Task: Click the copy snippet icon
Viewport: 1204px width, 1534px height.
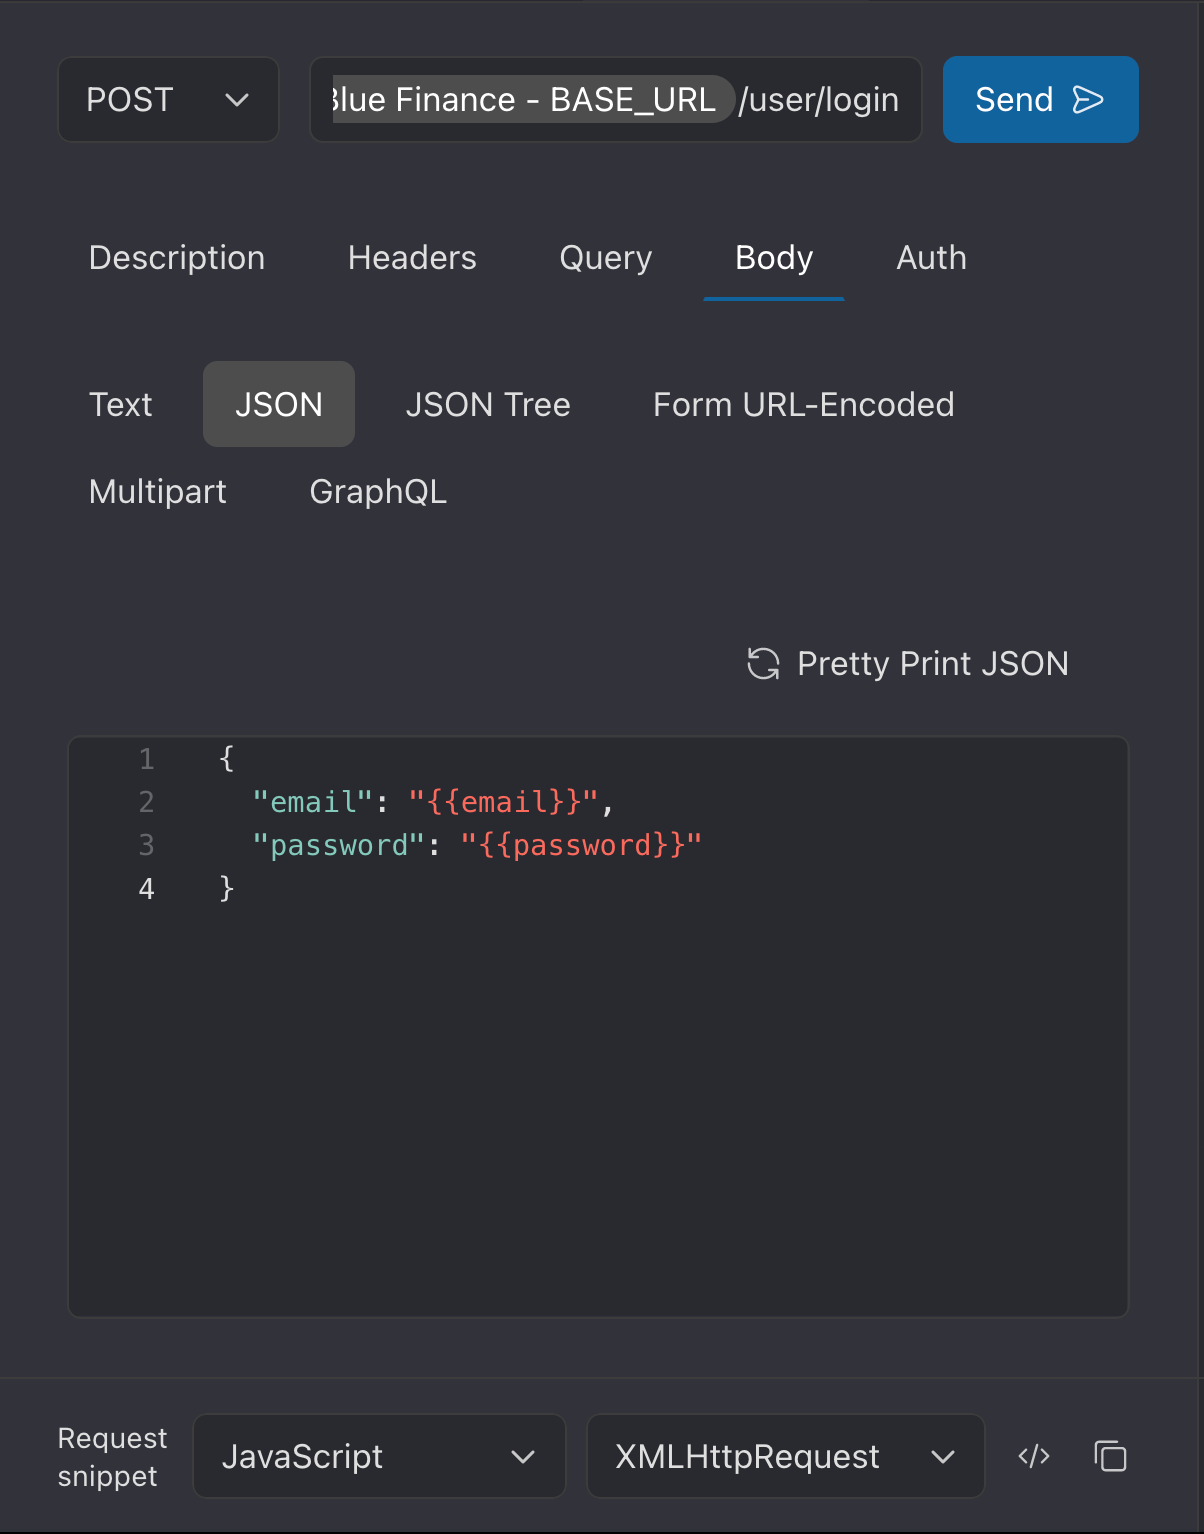Action: pos(1110,1456)
